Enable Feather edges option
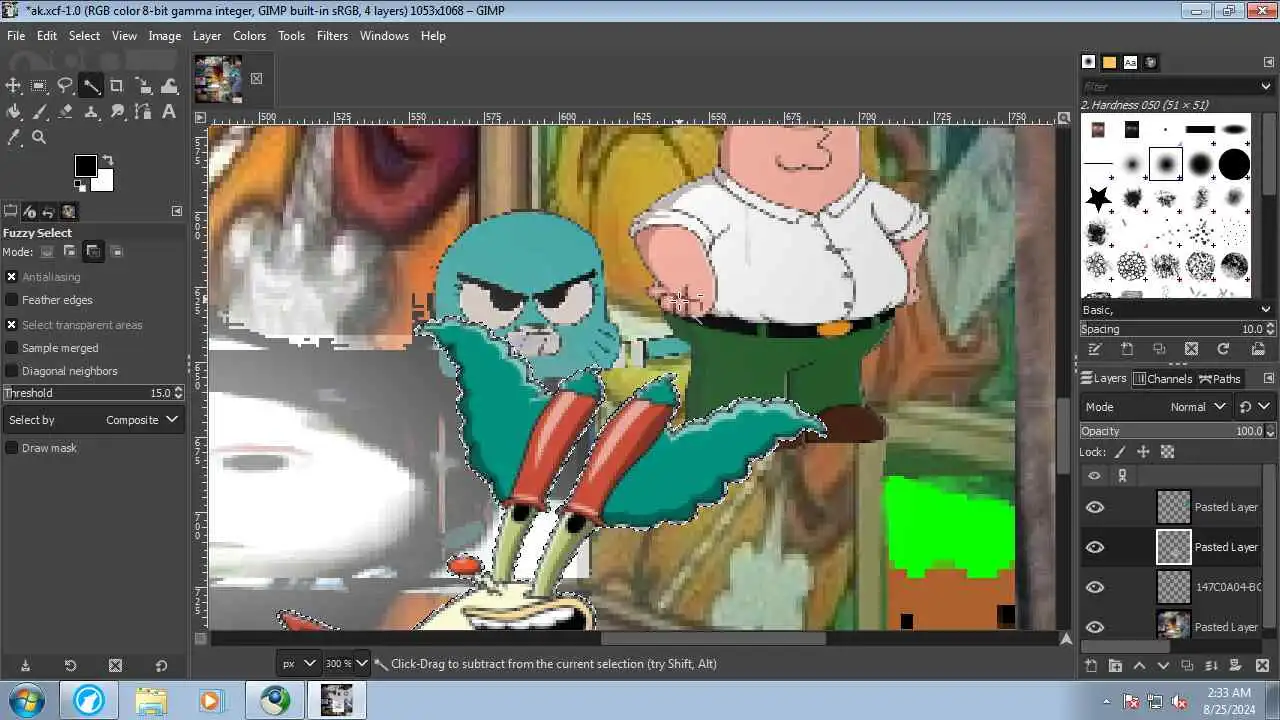The width and height of the screenshot is (1280, 720). click(x=12, y=300)
